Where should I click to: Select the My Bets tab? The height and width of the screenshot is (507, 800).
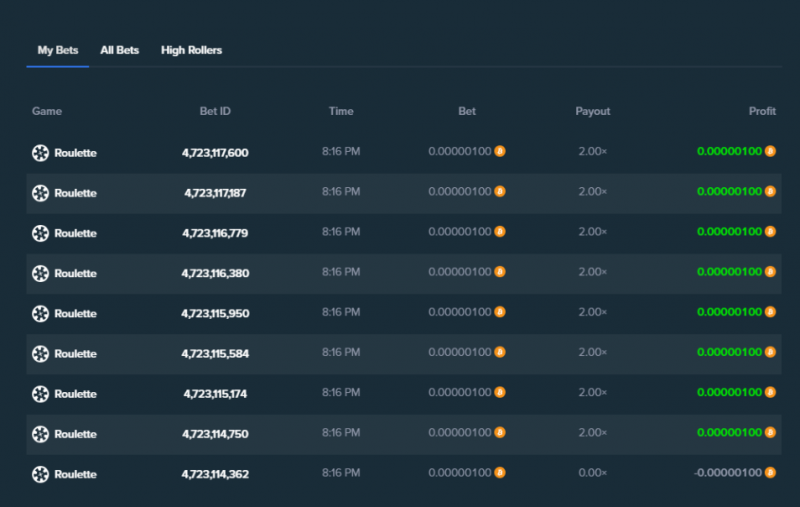coord(58,50)
